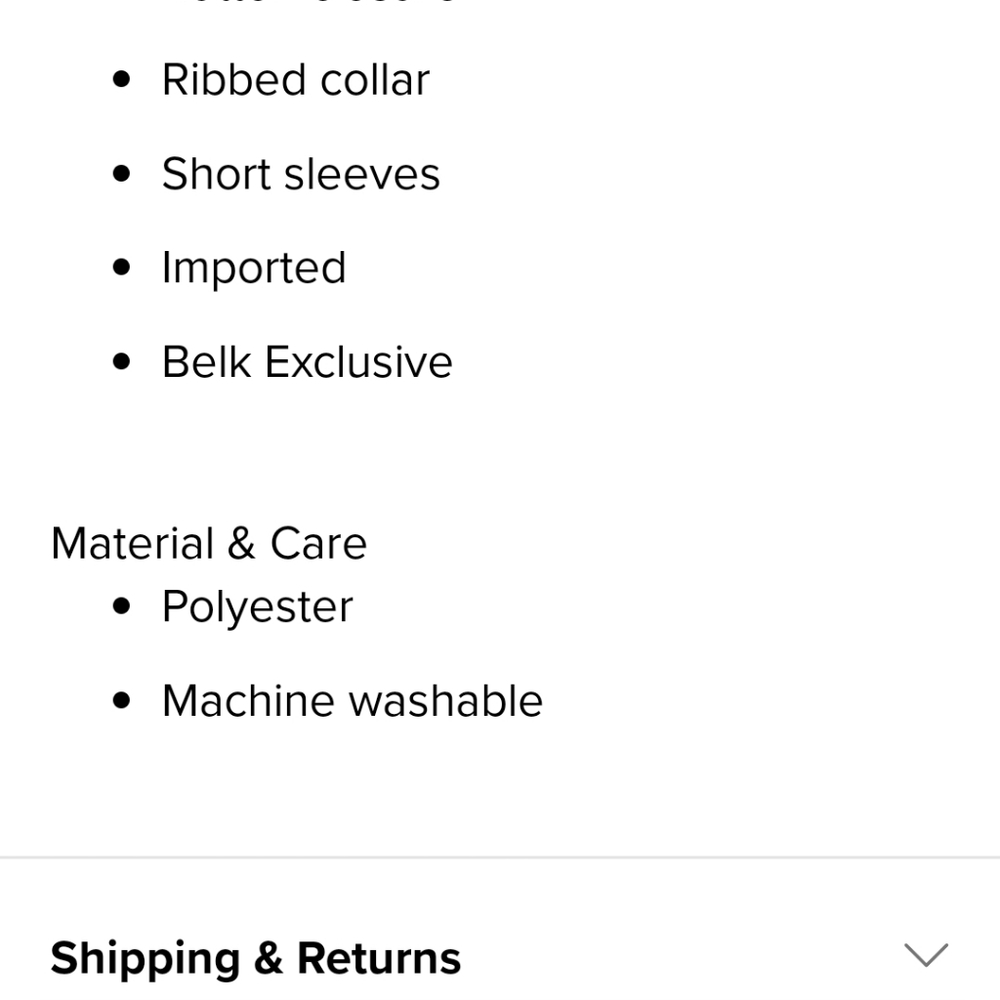Click the word Exclusive in Belk Exclusive
1000x1000 pixels.
358,362
